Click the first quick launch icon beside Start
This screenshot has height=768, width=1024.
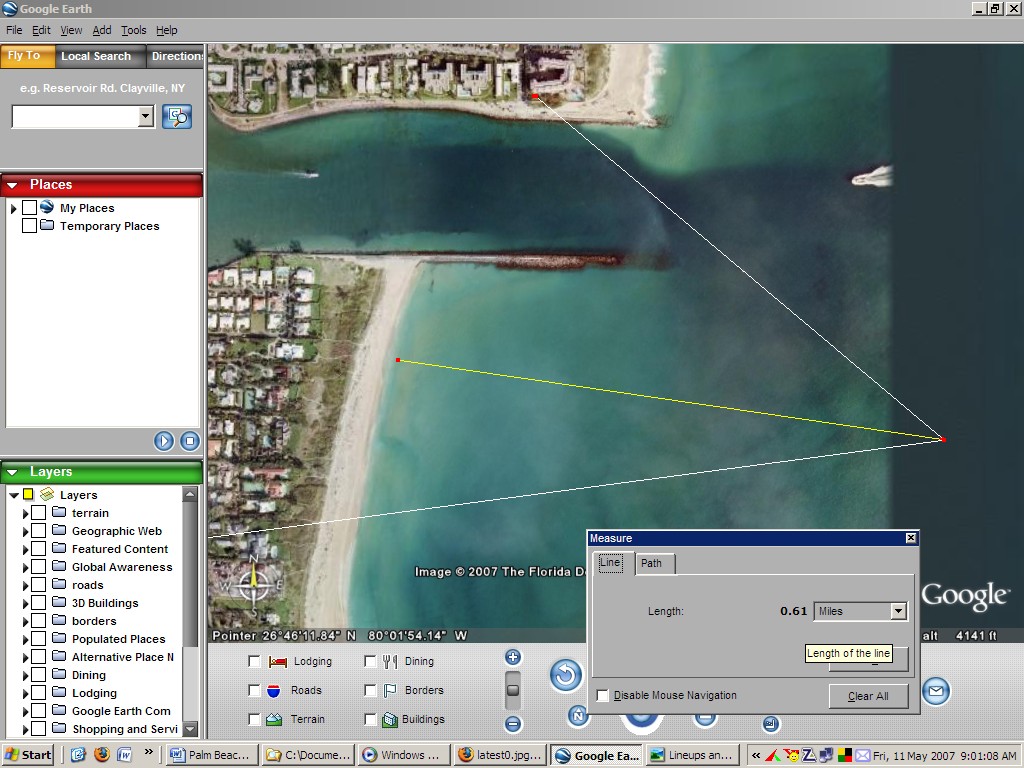[78, 755]
